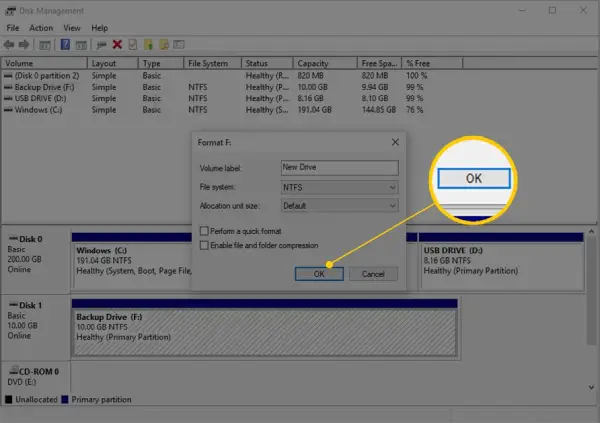The image size is (600, 423).
Task: Select the 'Backup Drive (F:)' volume row text
Action: pos(44,87)
